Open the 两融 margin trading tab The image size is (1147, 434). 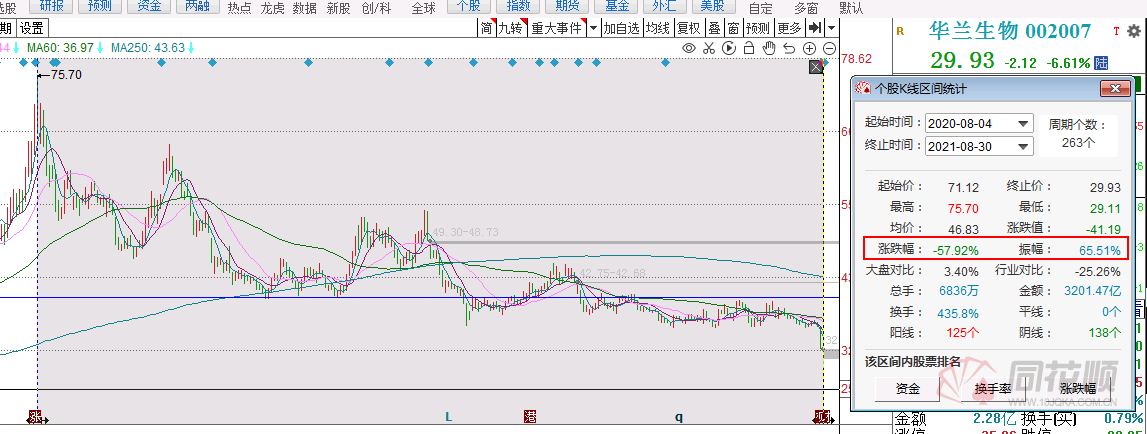196,7
